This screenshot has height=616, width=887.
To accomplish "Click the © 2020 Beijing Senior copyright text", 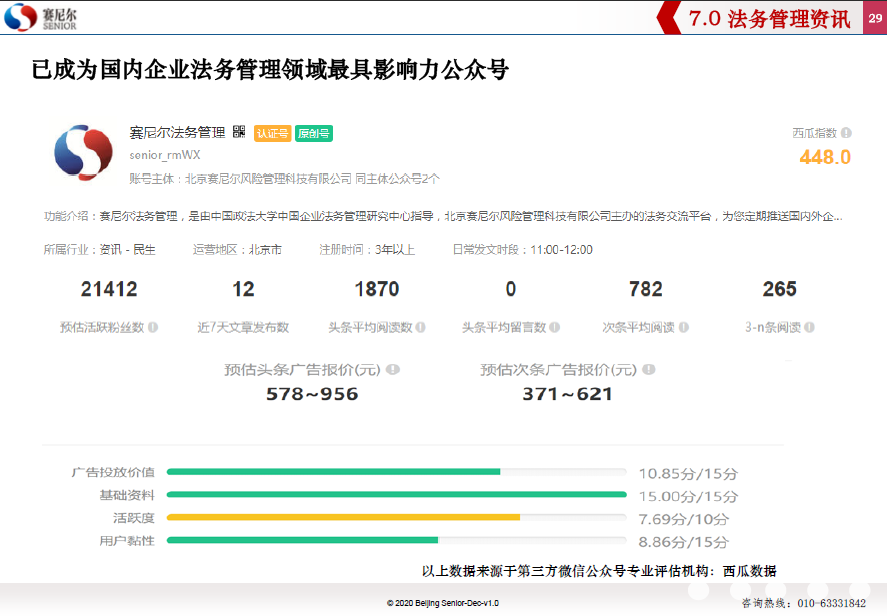I will (443, 604).
